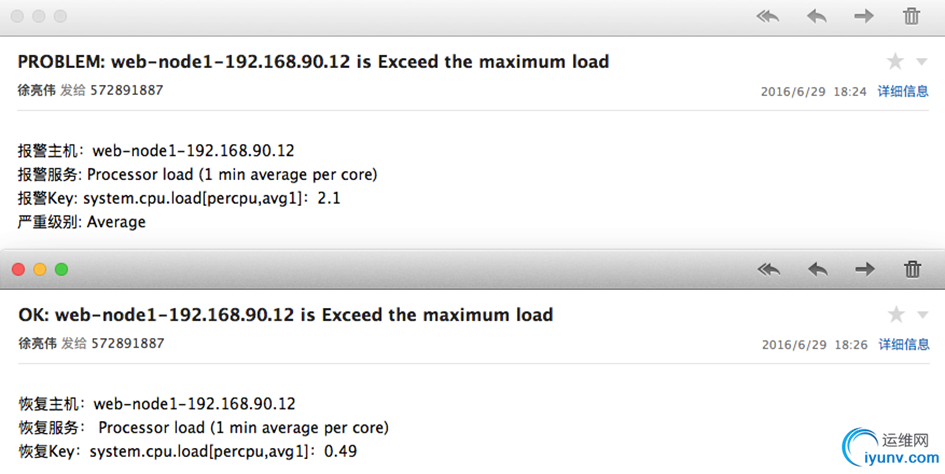Open 详细信息 details for the PROBLEM email
Screen dimensions: 945x474
(x=903, y=91)
